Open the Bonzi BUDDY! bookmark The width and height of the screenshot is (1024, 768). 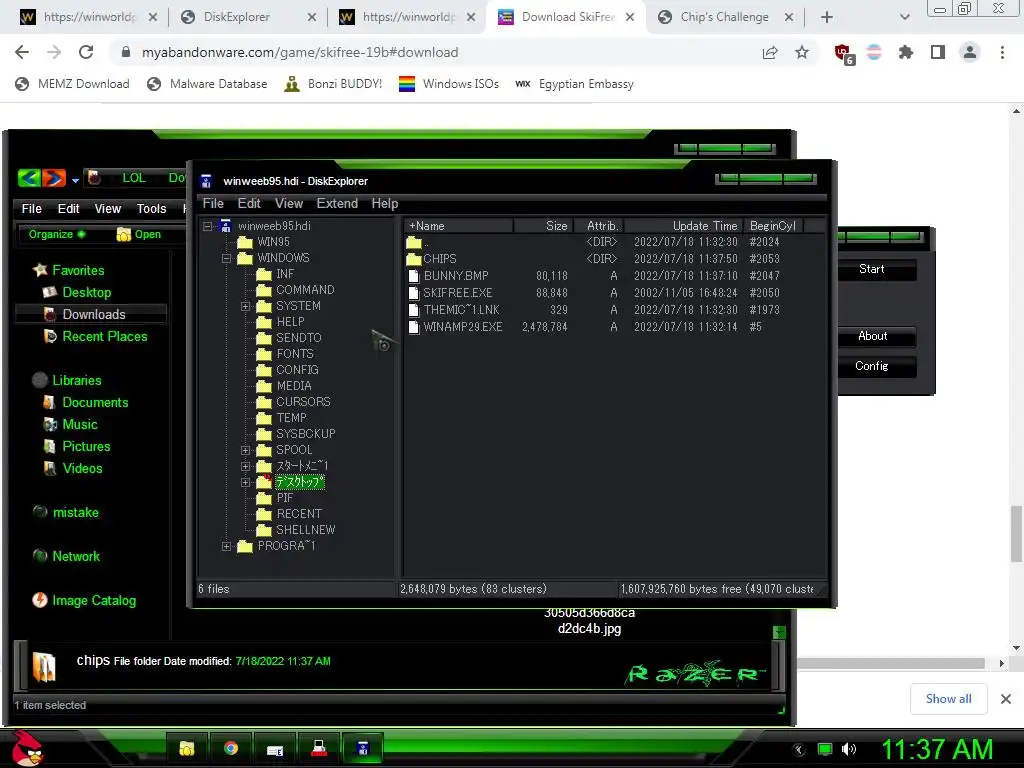333,84
